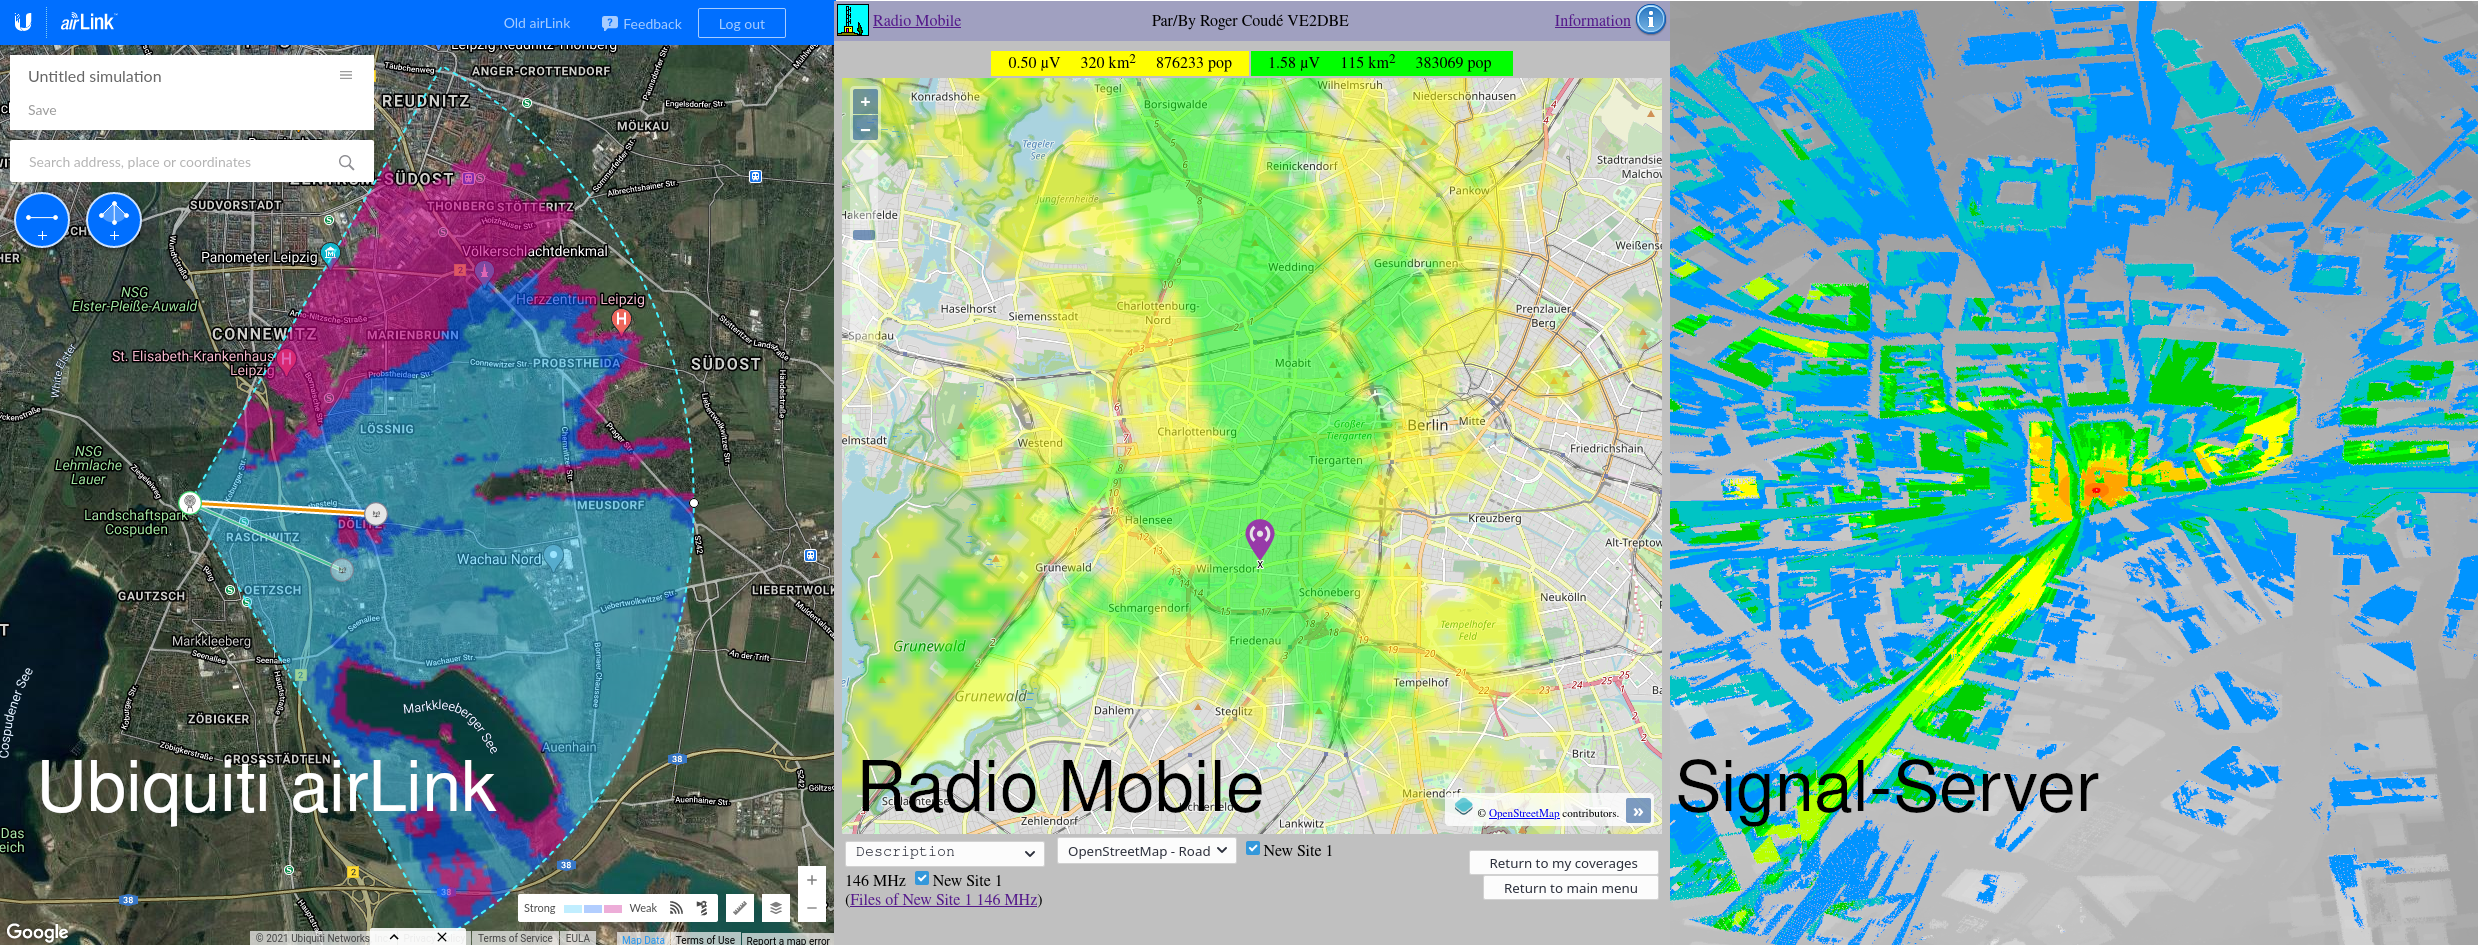Click the Log out button
Image resolution: width=2478 pixels, height=945 pixels.
click(741, 24)
